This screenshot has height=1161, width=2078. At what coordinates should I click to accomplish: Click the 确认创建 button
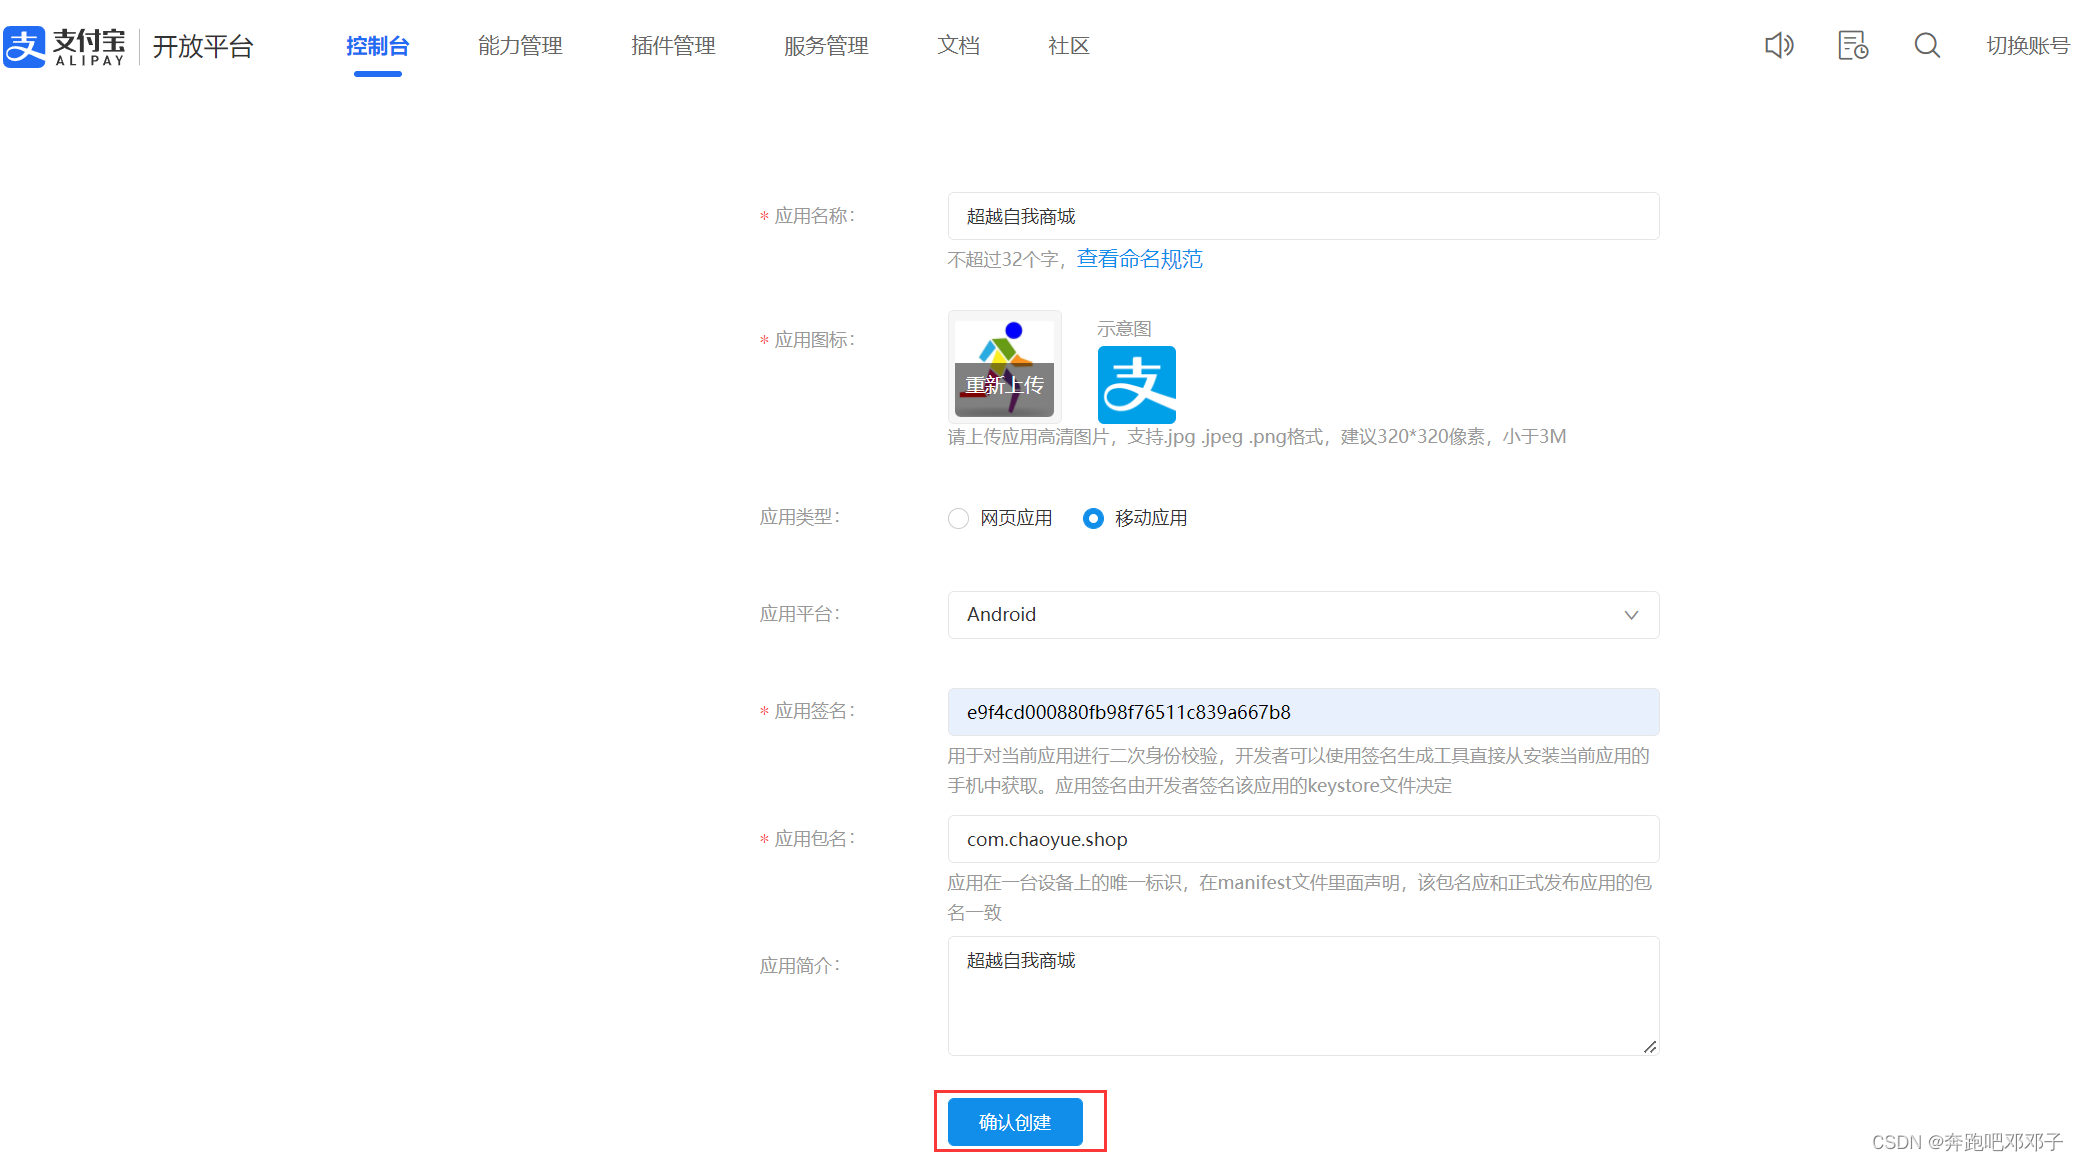1014,1122
